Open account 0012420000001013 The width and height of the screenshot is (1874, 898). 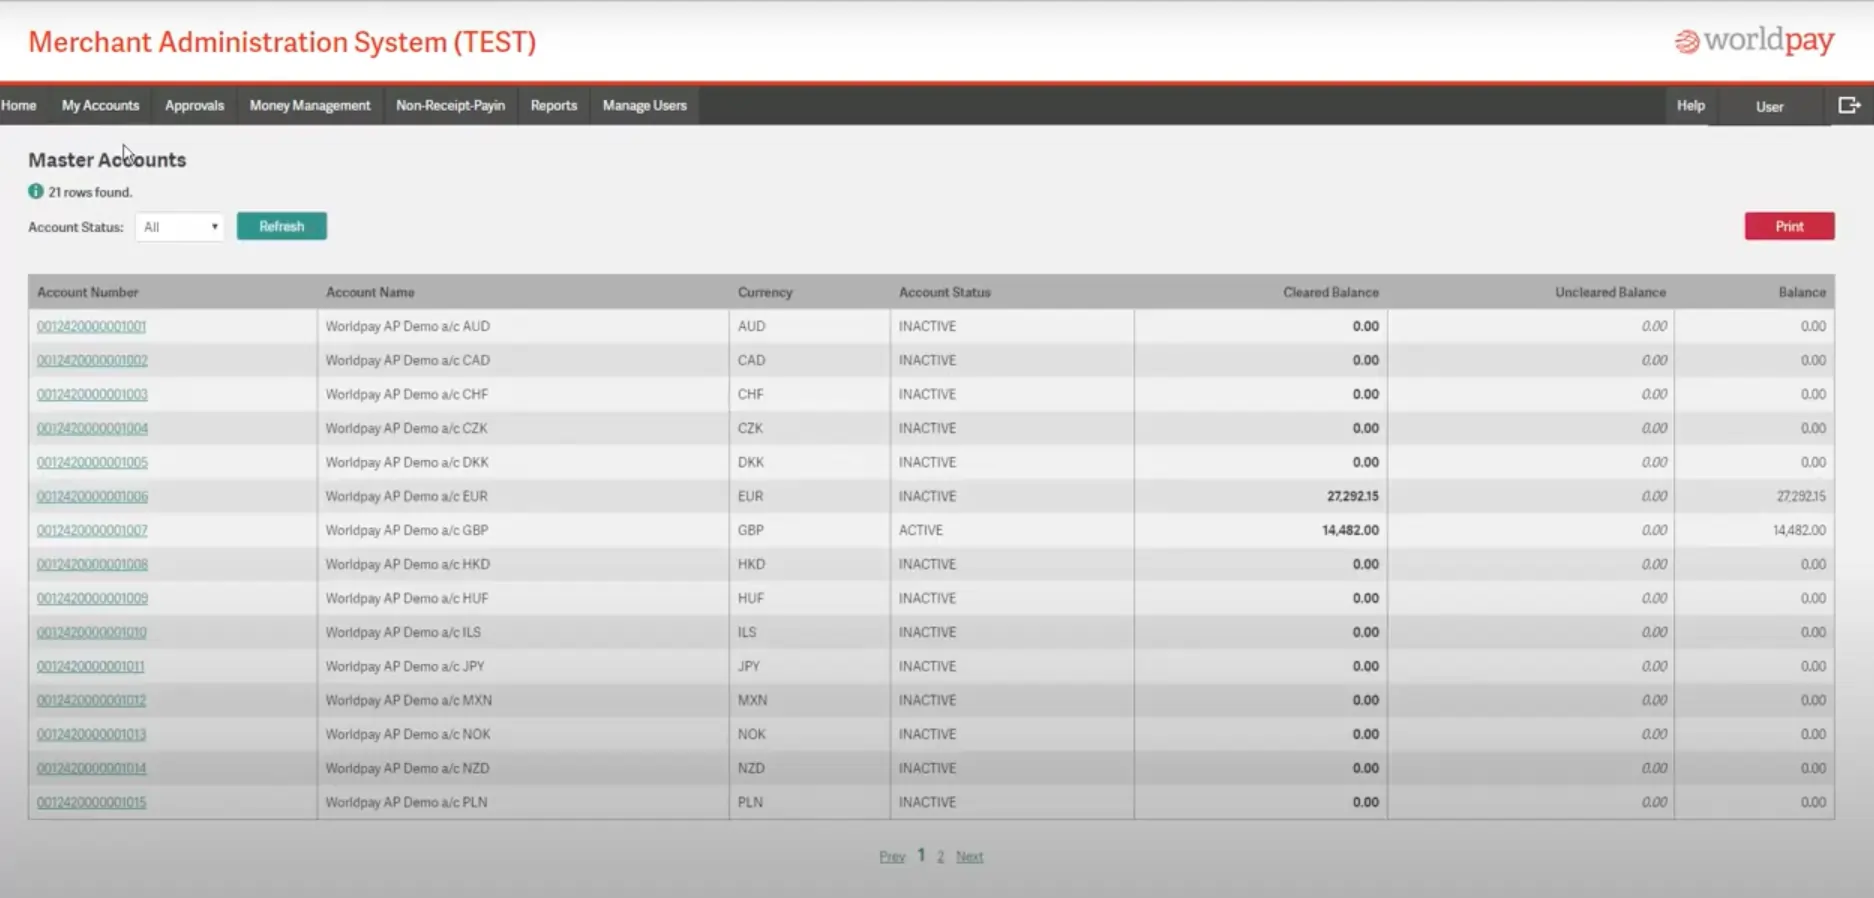tap(91, 734)
